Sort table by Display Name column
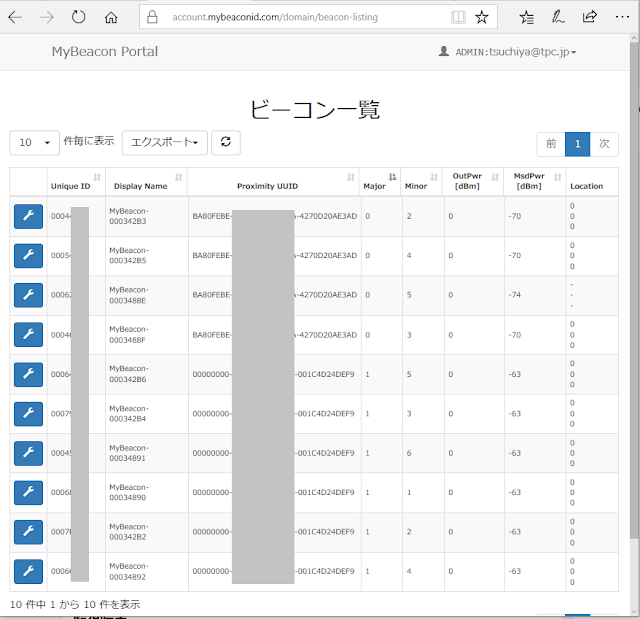Image resolution: width=640 pixels, height=619 pixels. pos(146,182)
